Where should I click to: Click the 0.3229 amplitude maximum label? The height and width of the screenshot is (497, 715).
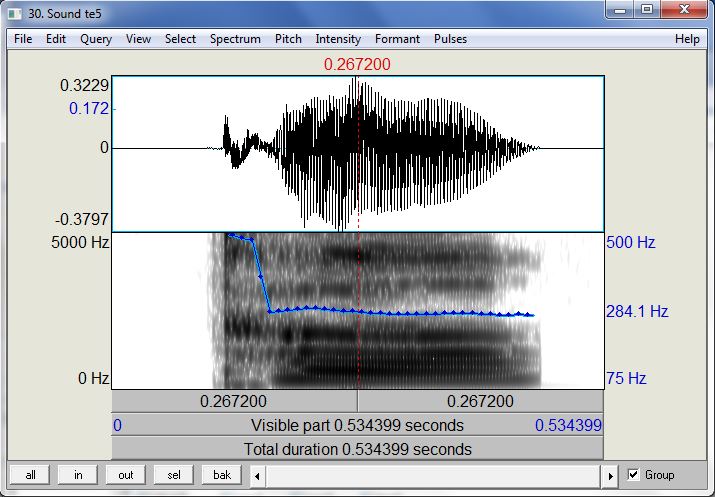[84, 85]
